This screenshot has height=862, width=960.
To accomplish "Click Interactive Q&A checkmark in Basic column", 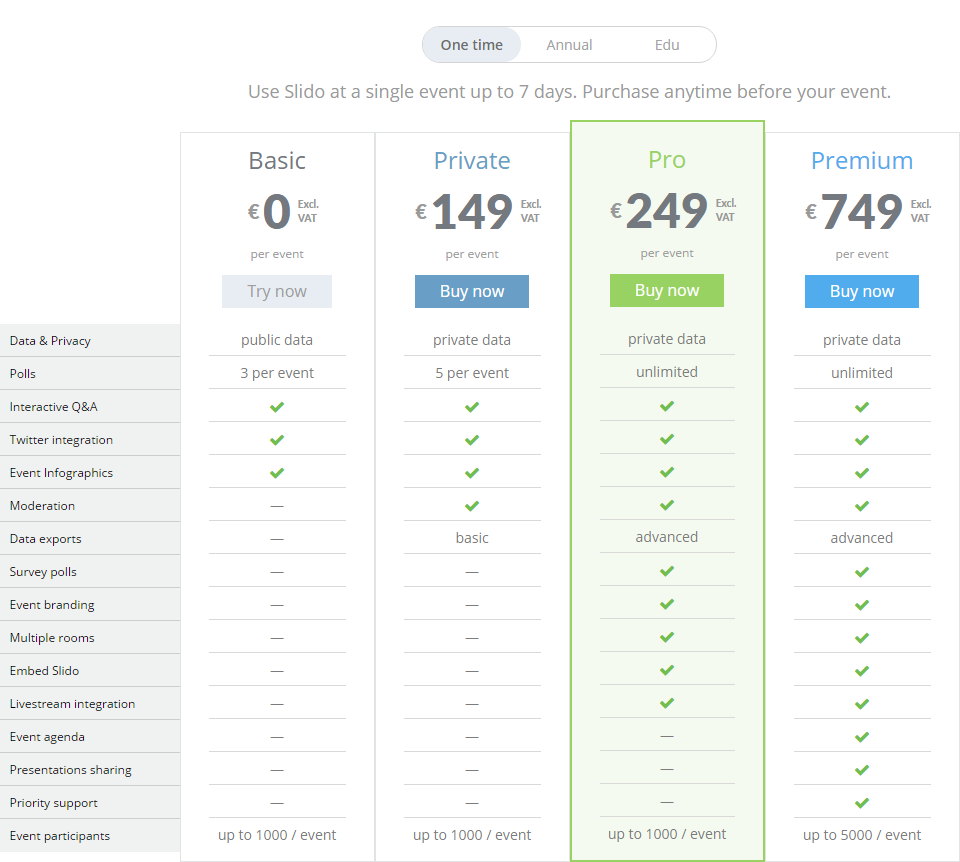I will [x=277, y=407].
